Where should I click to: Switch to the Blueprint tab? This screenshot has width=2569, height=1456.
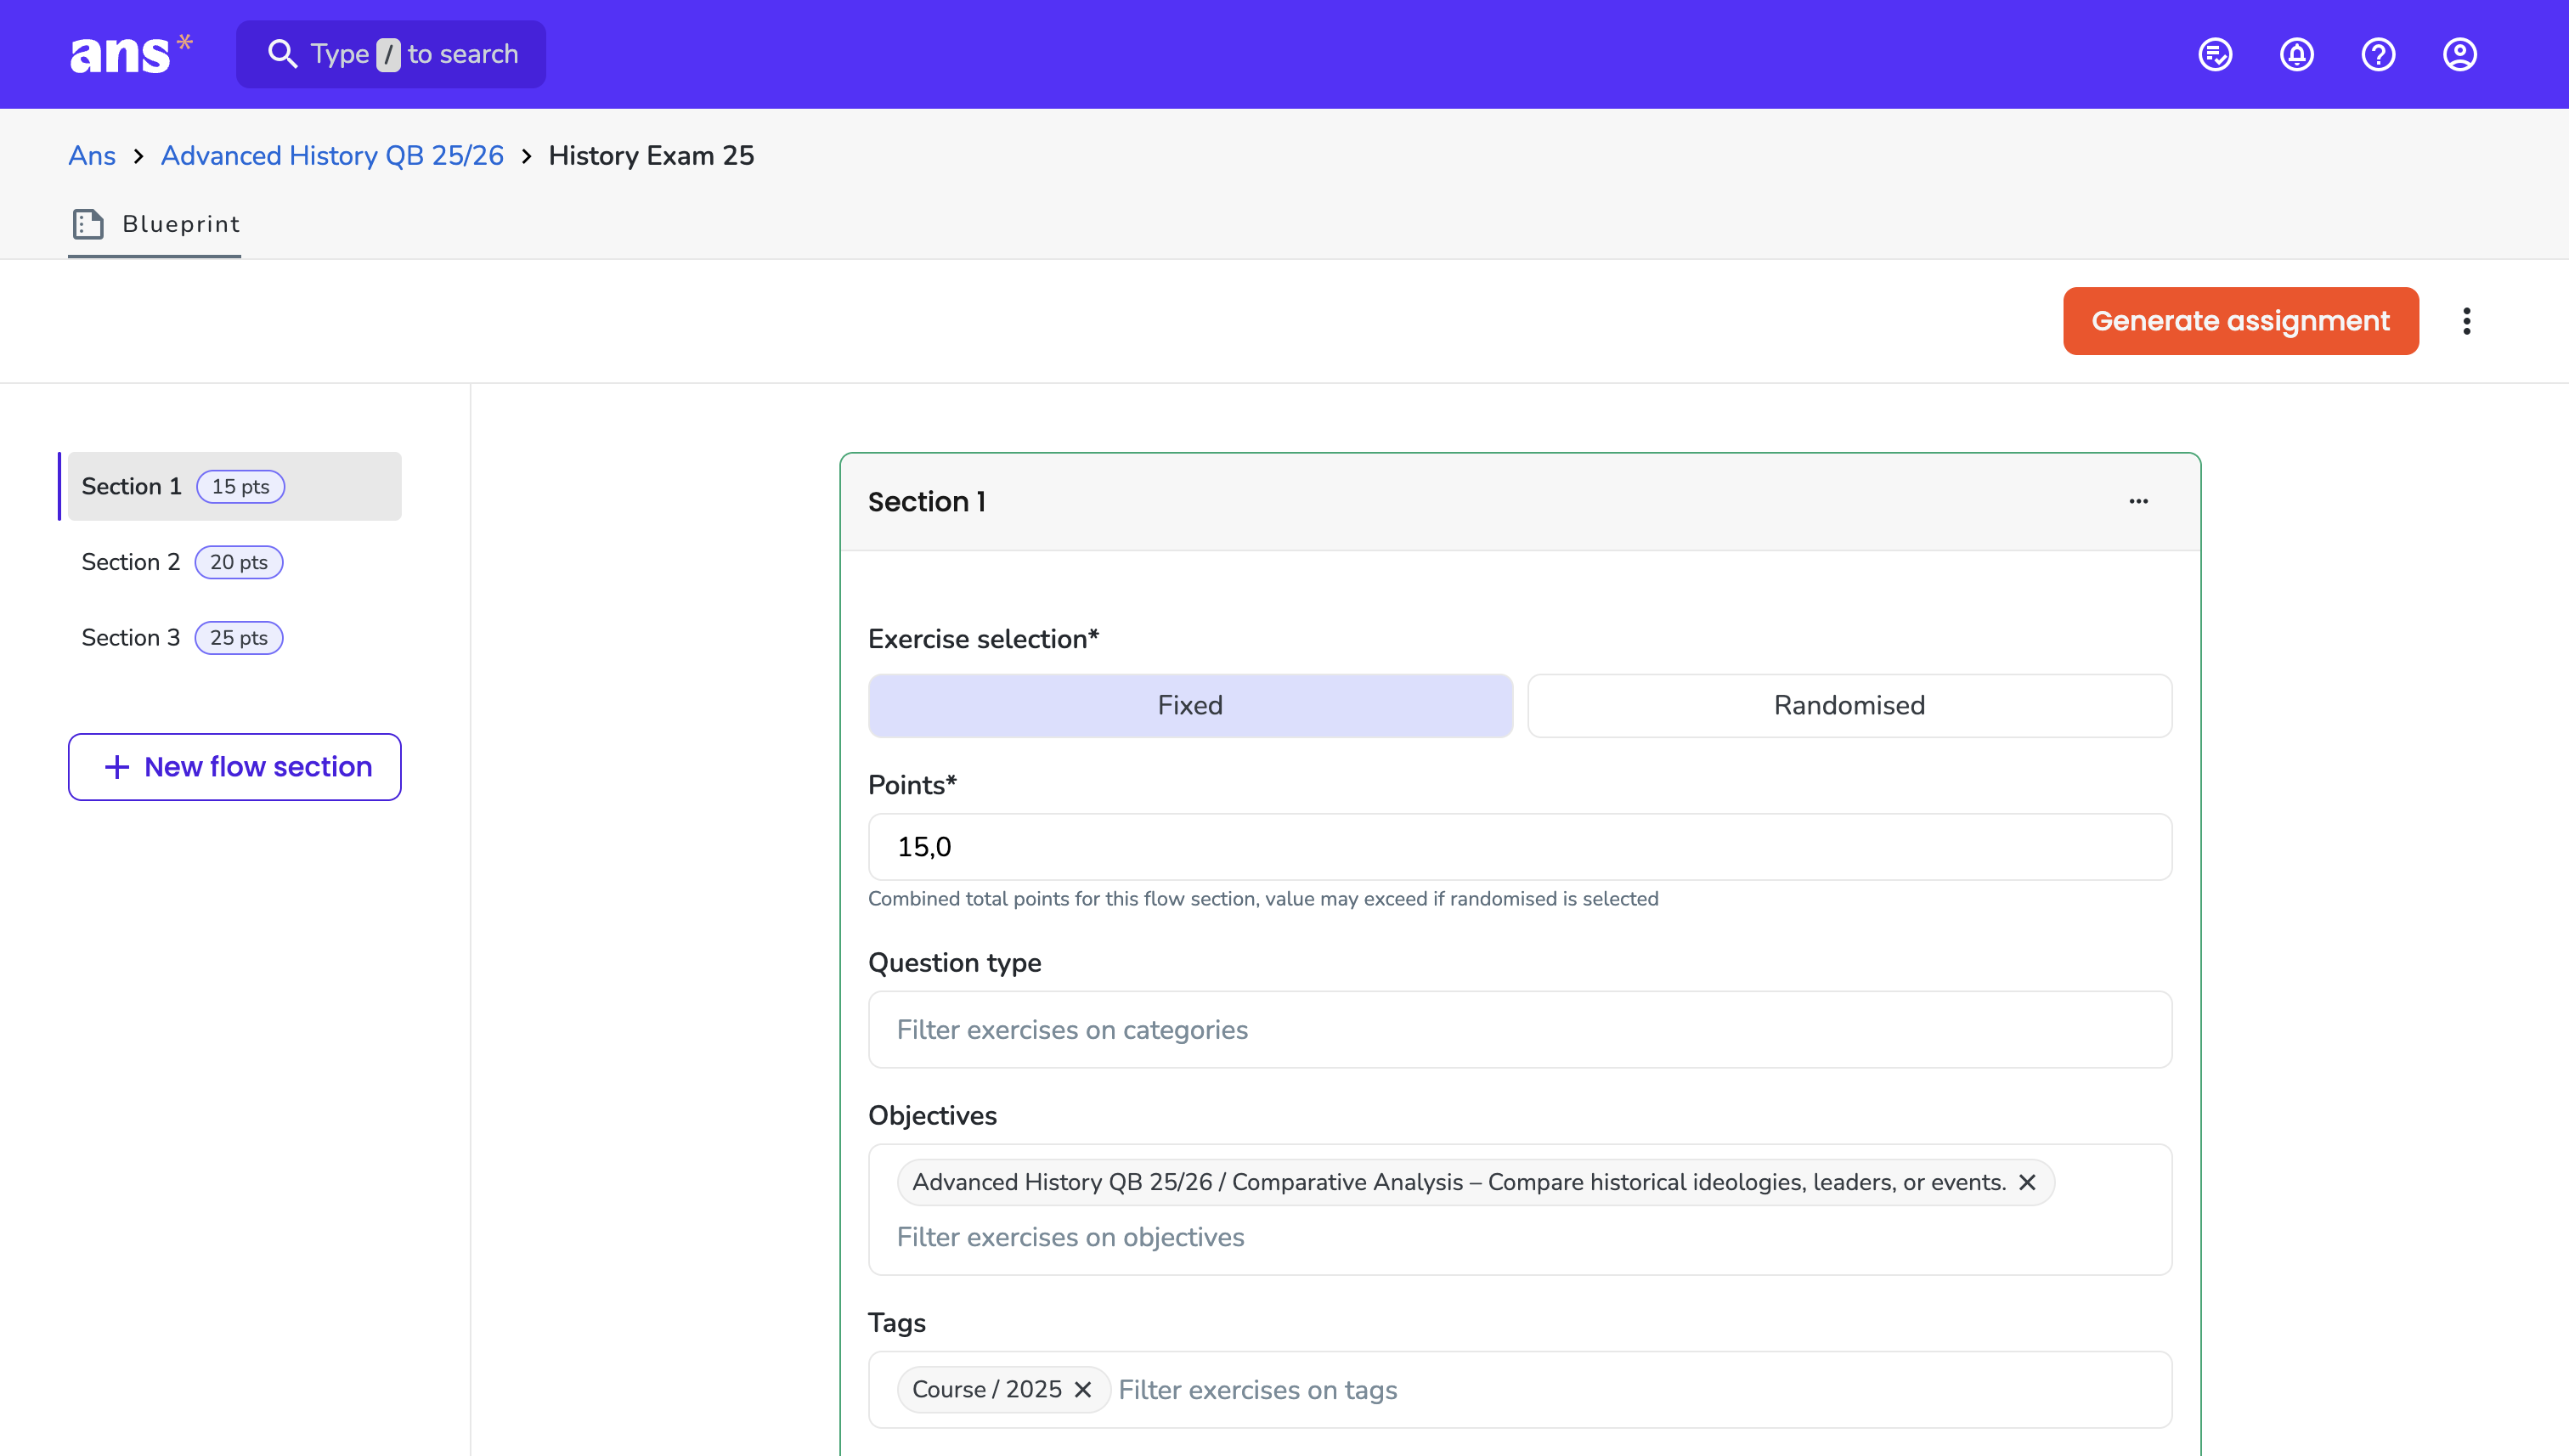(x=155, y=224)
